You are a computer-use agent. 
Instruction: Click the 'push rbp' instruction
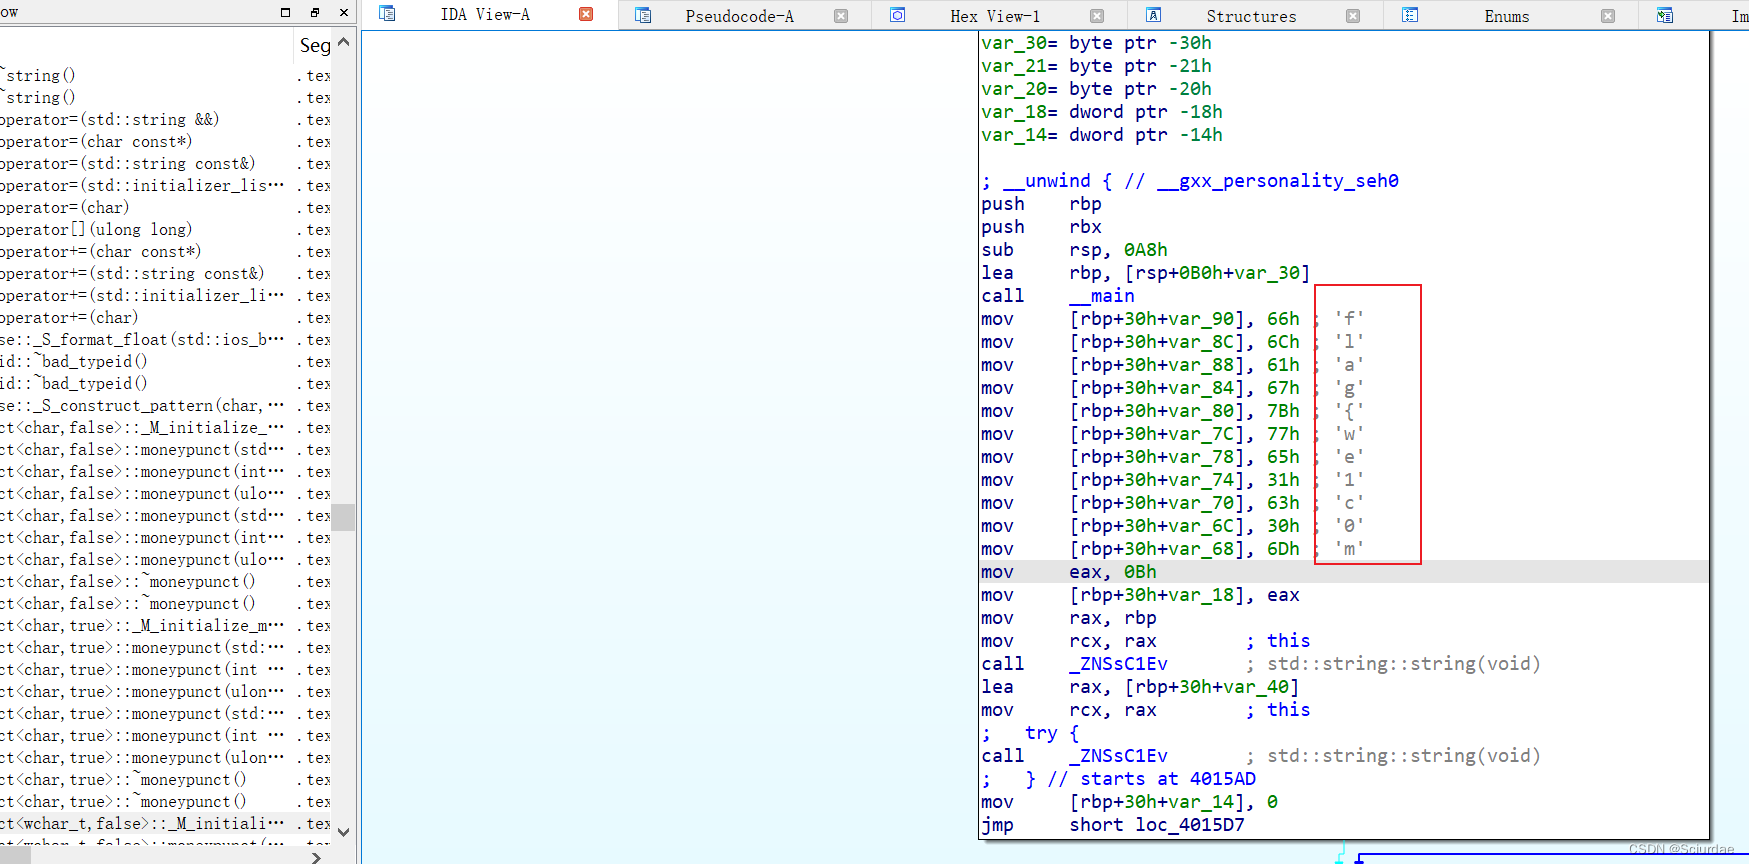(x=1041, y=204)
